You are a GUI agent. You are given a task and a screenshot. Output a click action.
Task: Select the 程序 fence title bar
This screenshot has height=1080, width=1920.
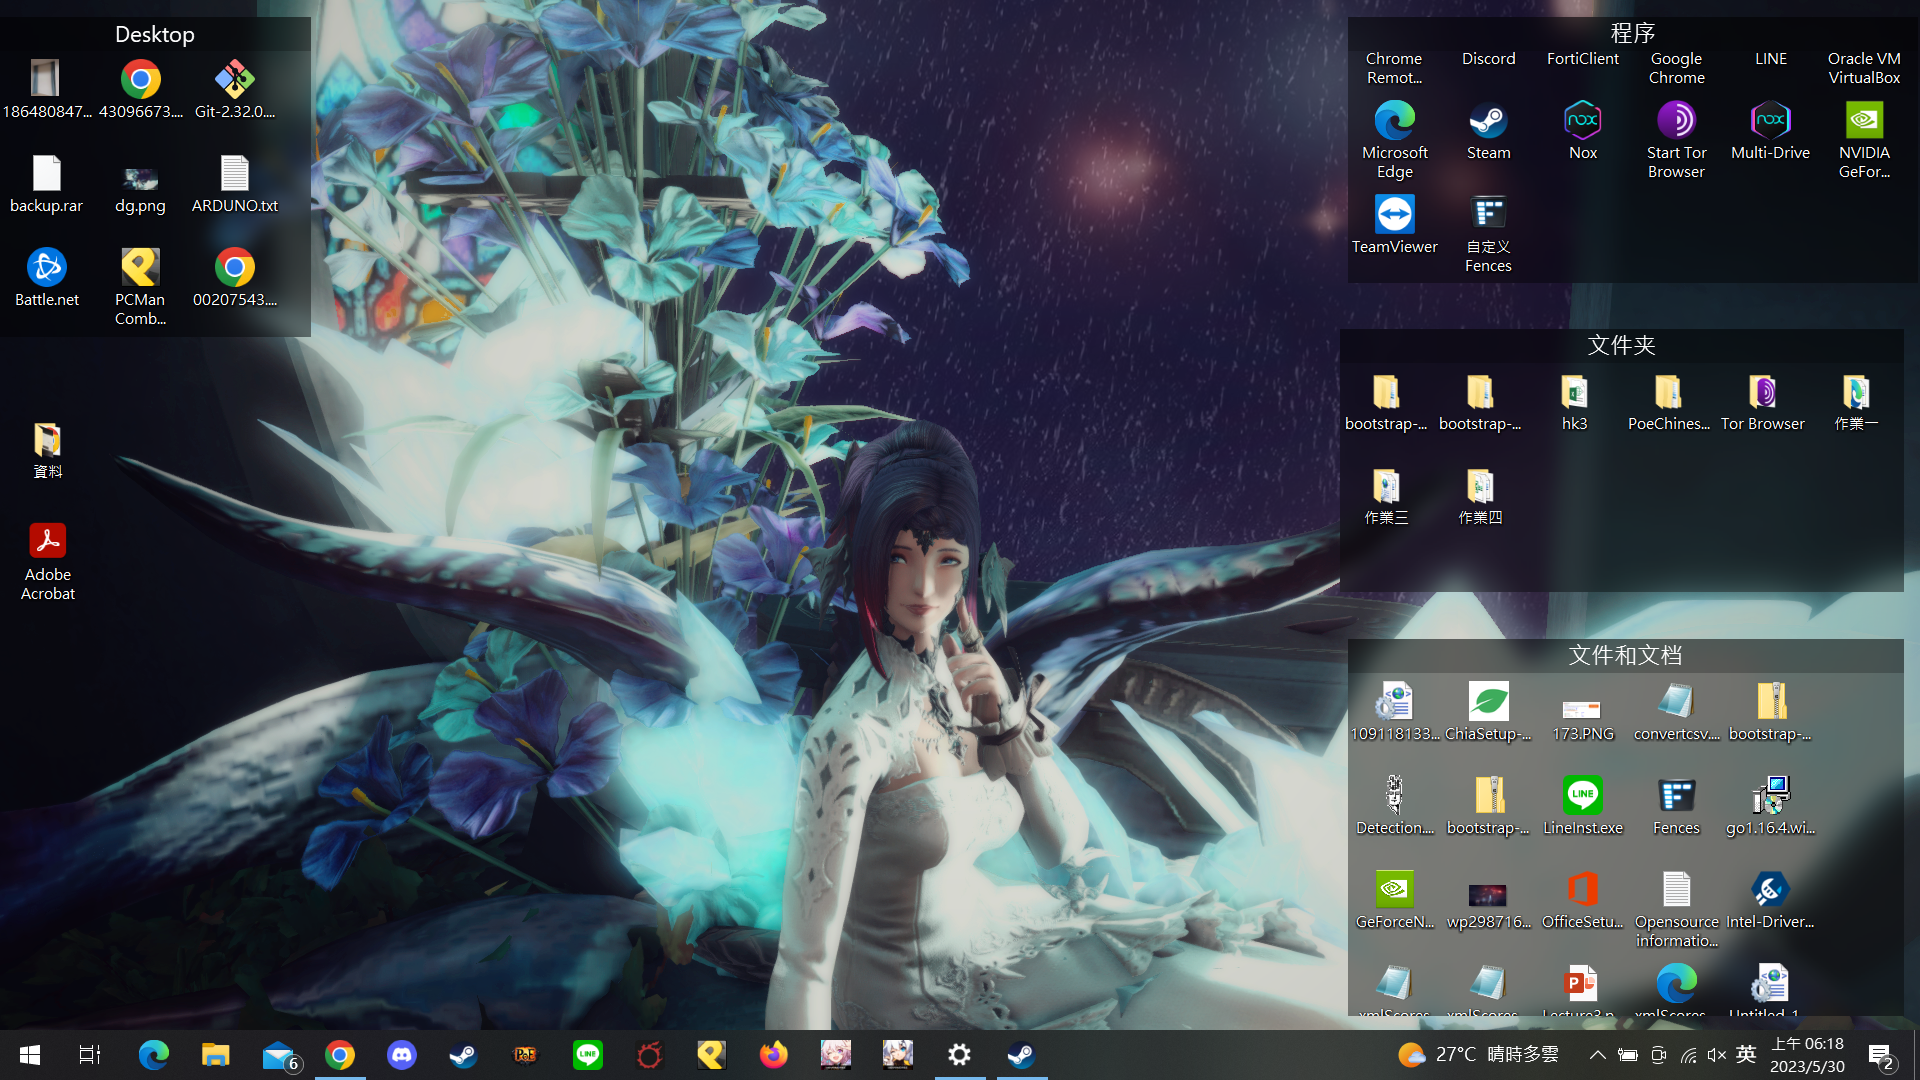coord(1632,33)
